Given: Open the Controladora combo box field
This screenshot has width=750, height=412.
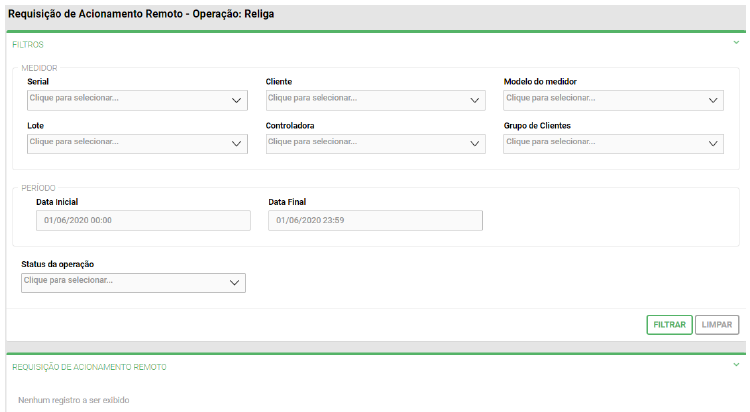Looking at the screenshot, I should pyautogui.click(x=360, y=143).
